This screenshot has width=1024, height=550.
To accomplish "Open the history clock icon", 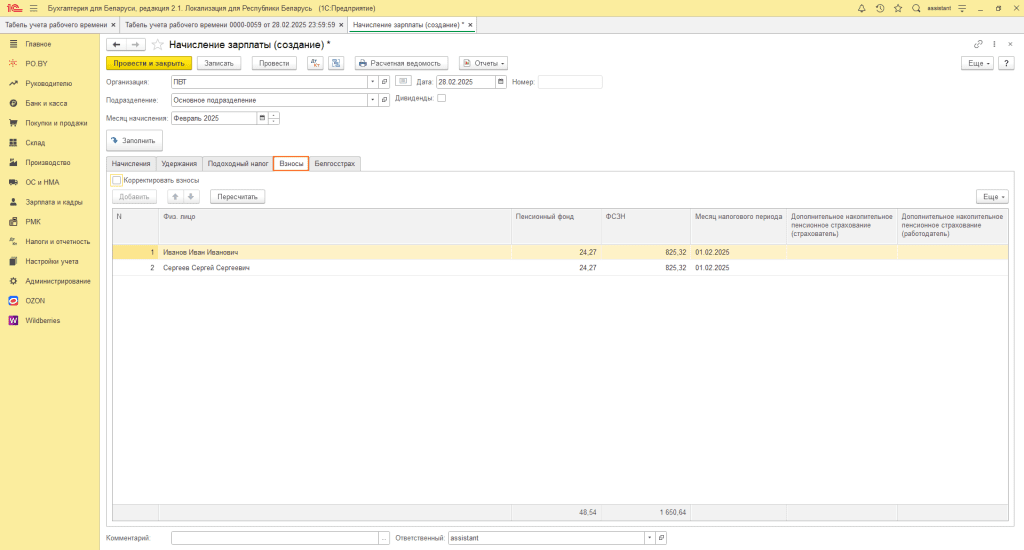I will point(880,8).
